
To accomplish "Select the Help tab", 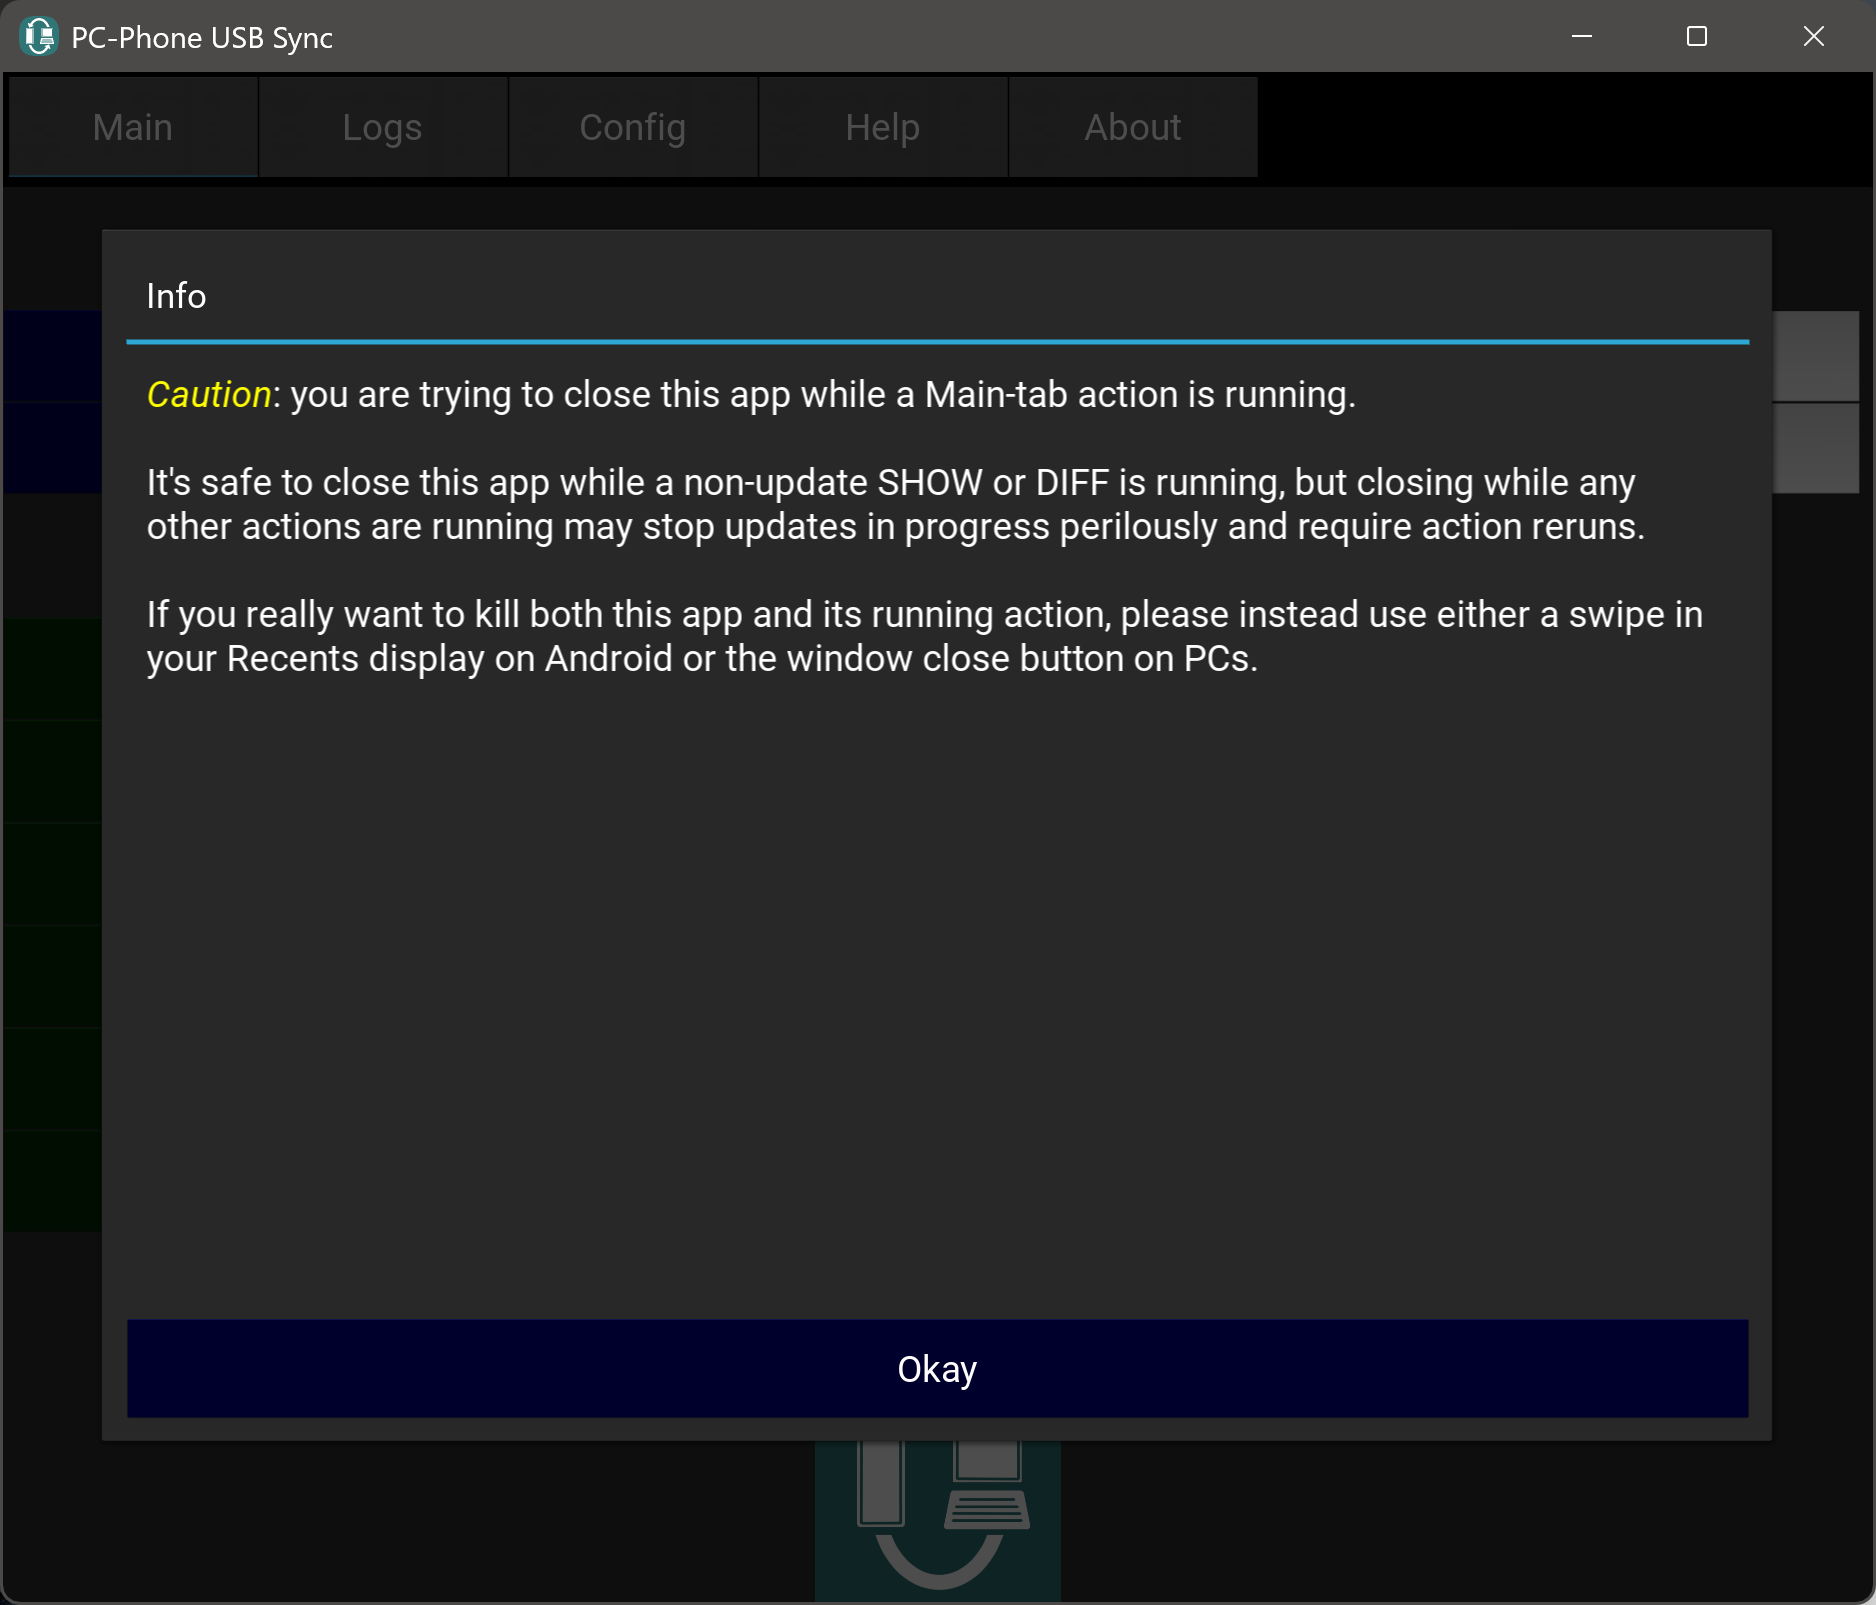I will tap(882, 127).
